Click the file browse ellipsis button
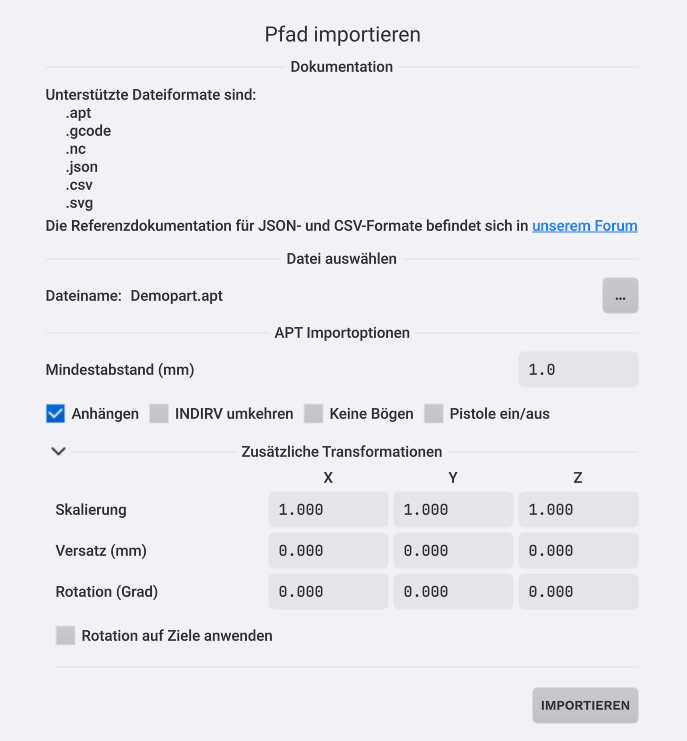The height and width of the screenshot is (741, 687). tap(620, 296)
